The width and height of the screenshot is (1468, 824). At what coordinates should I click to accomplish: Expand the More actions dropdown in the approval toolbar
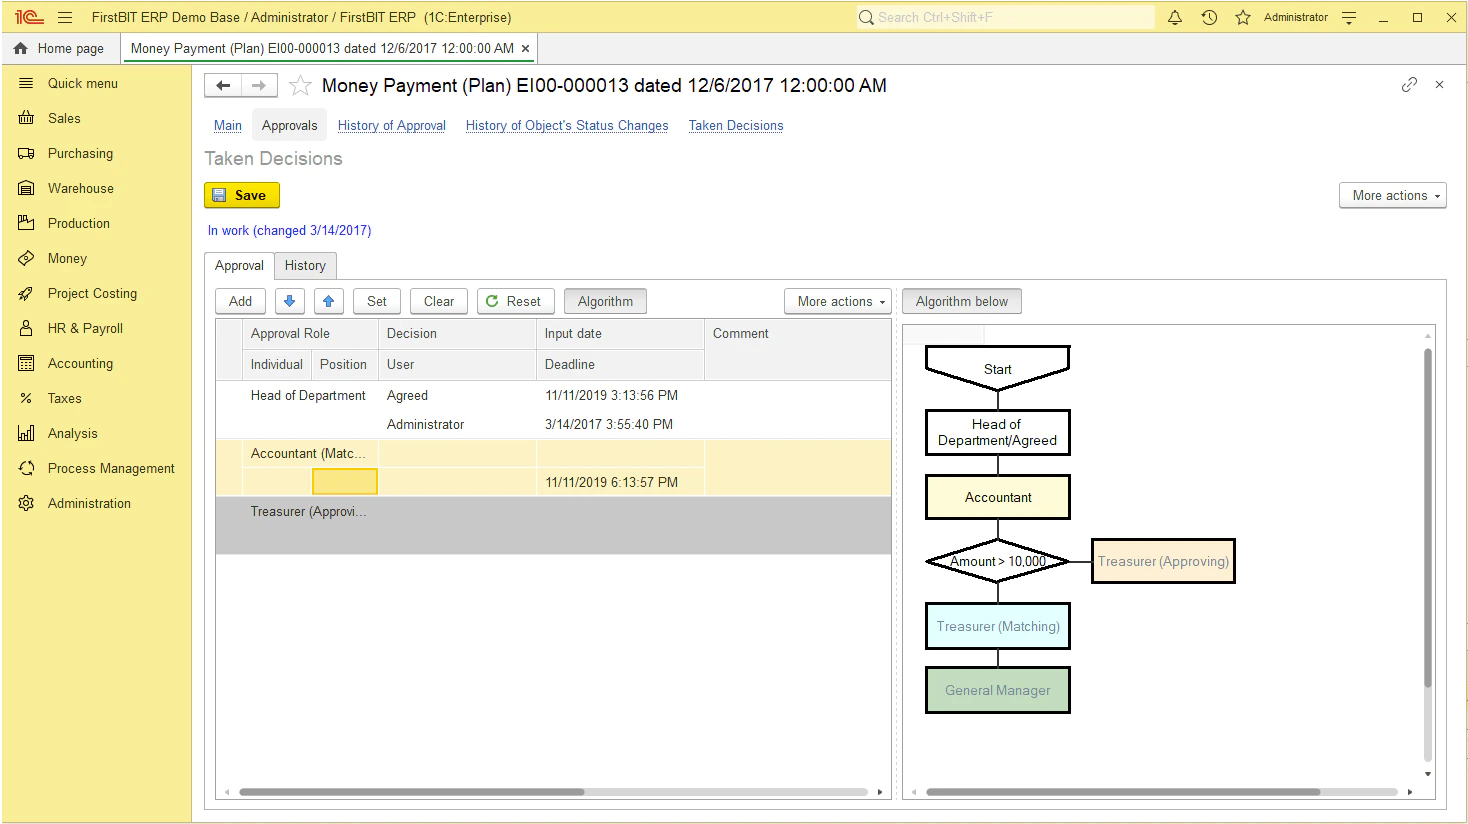(838, 301)
